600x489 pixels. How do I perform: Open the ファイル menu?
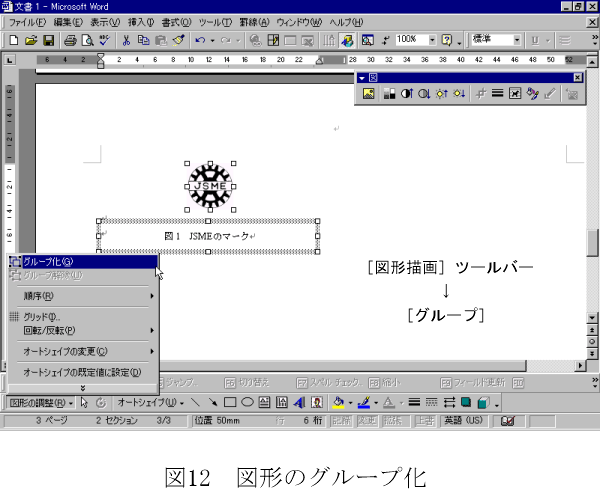[x=27, y=23]
